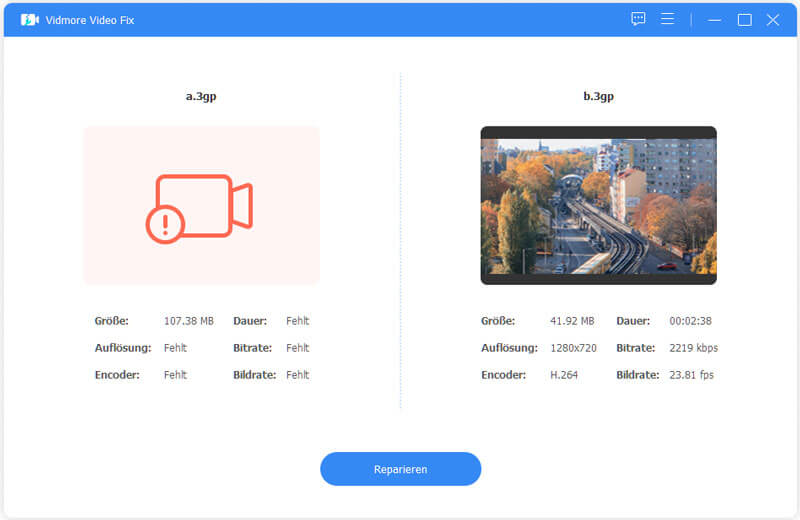Select the b.3gp sample video thumbnail
Image resolution: width=800 pixels, height=520 pixels.
tap(598, 205)
